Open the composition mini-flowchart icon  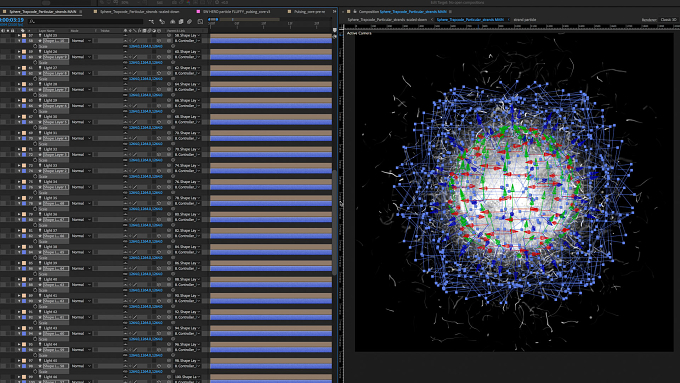coord(151,21)
